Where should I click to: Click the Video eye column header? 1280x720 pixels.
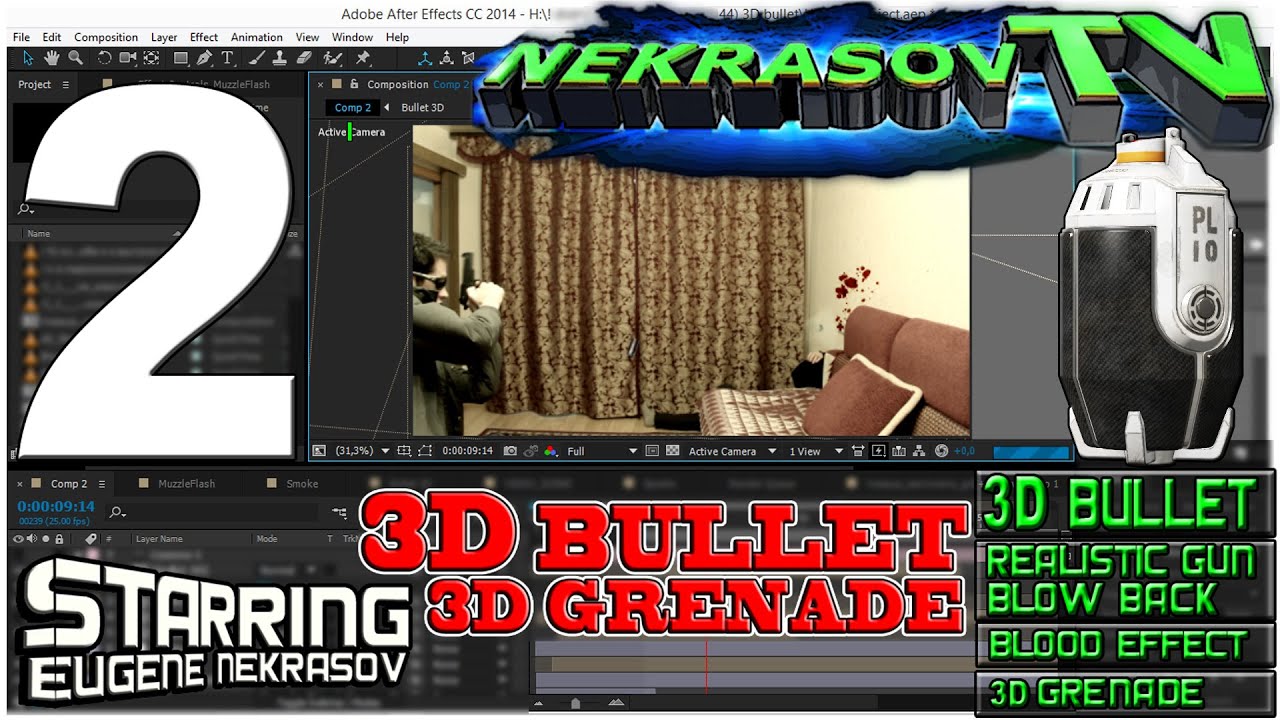(x=18, y=538)
